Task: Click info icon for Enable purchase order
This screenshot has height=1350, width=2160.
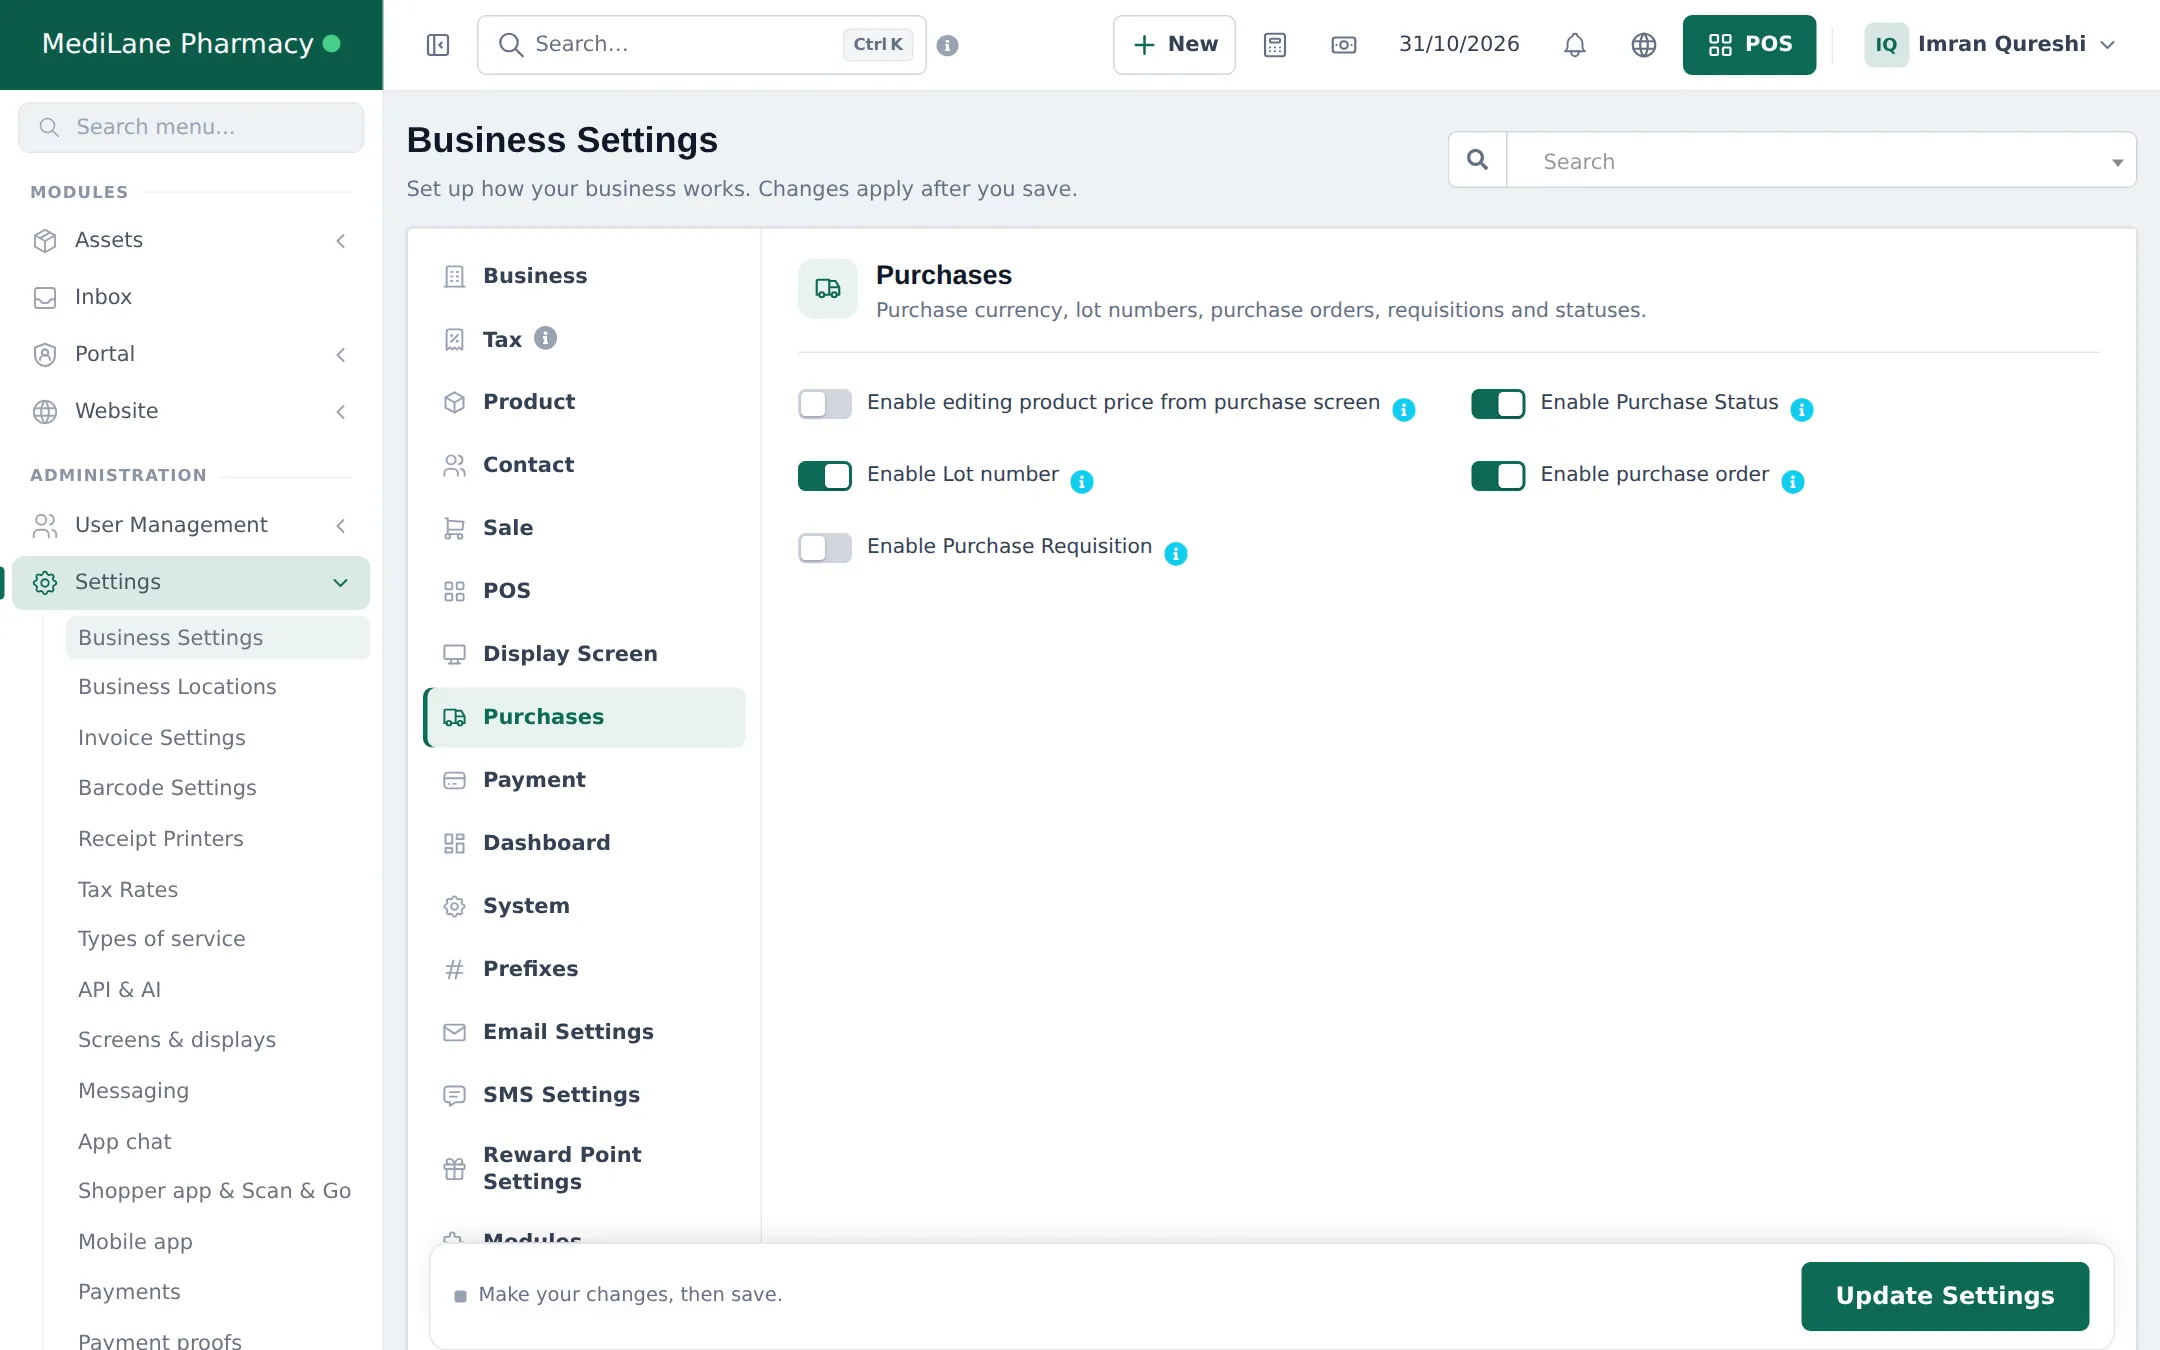Action: 1793,482
